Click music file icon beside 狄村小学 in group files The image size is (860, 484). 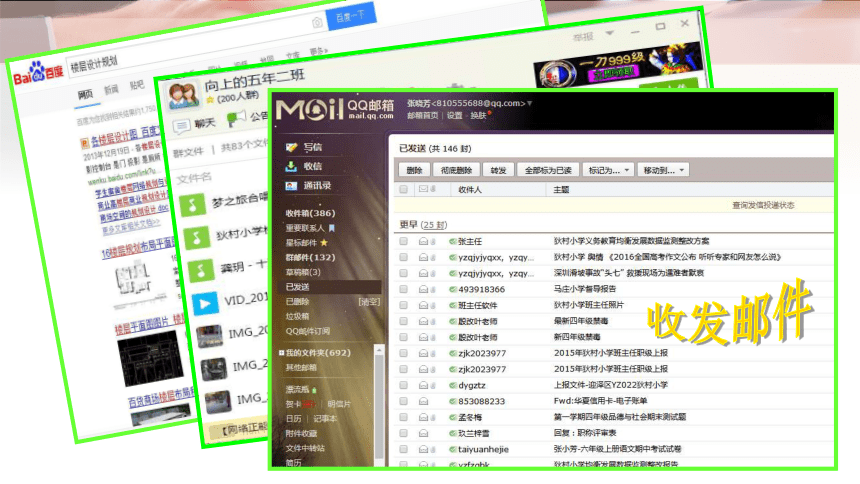196,238
